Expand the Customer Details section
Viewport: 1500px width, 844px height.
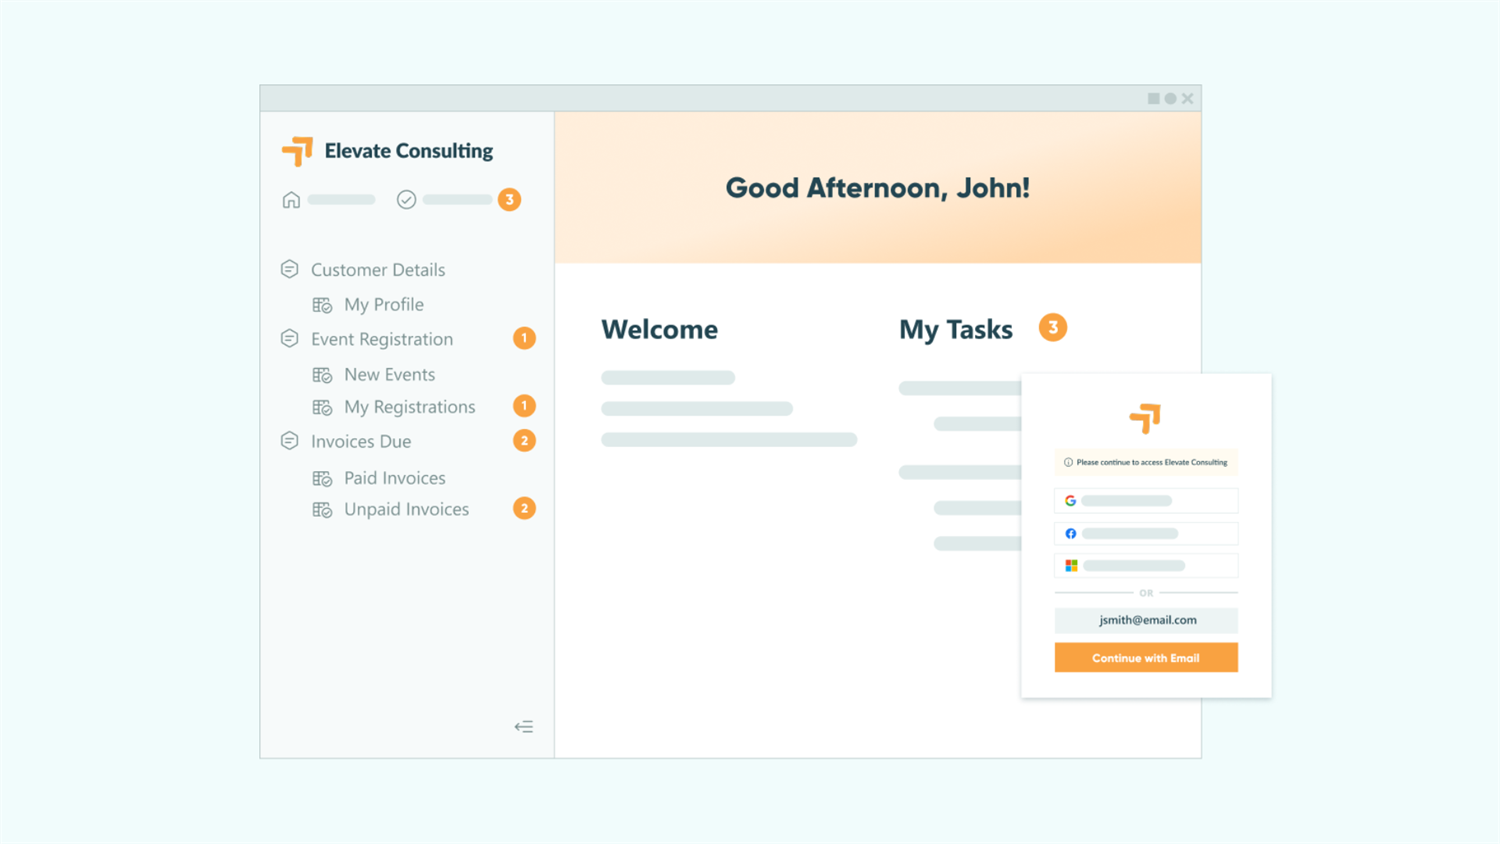pos(289,269)
